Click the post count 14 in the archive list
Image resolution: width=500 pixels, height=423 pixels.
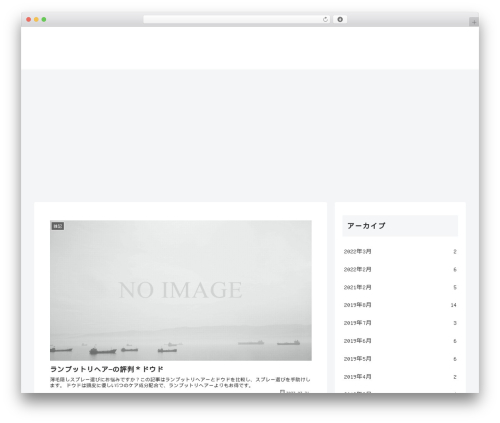[x=454, y=305]
